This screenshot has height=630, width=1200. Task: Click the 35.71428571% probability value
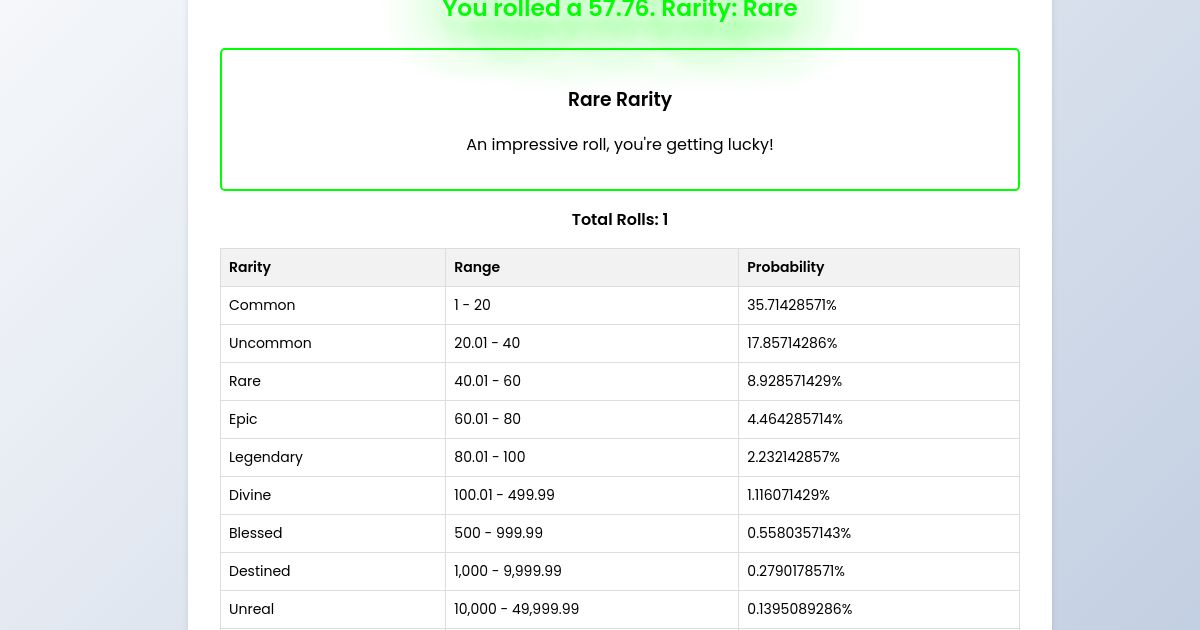point(791,305)
